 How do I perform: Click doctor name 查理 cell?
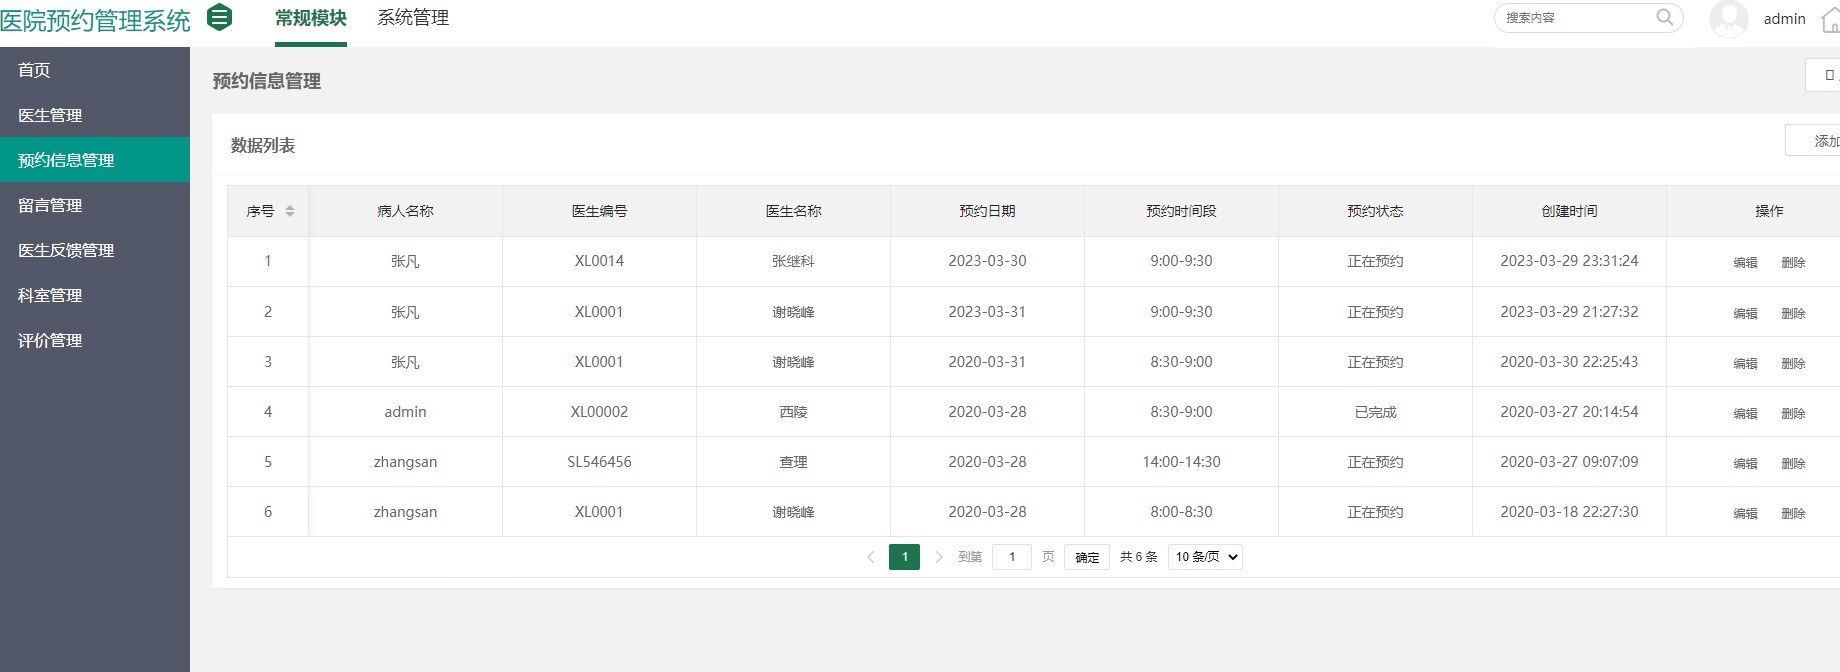point(793,462)
